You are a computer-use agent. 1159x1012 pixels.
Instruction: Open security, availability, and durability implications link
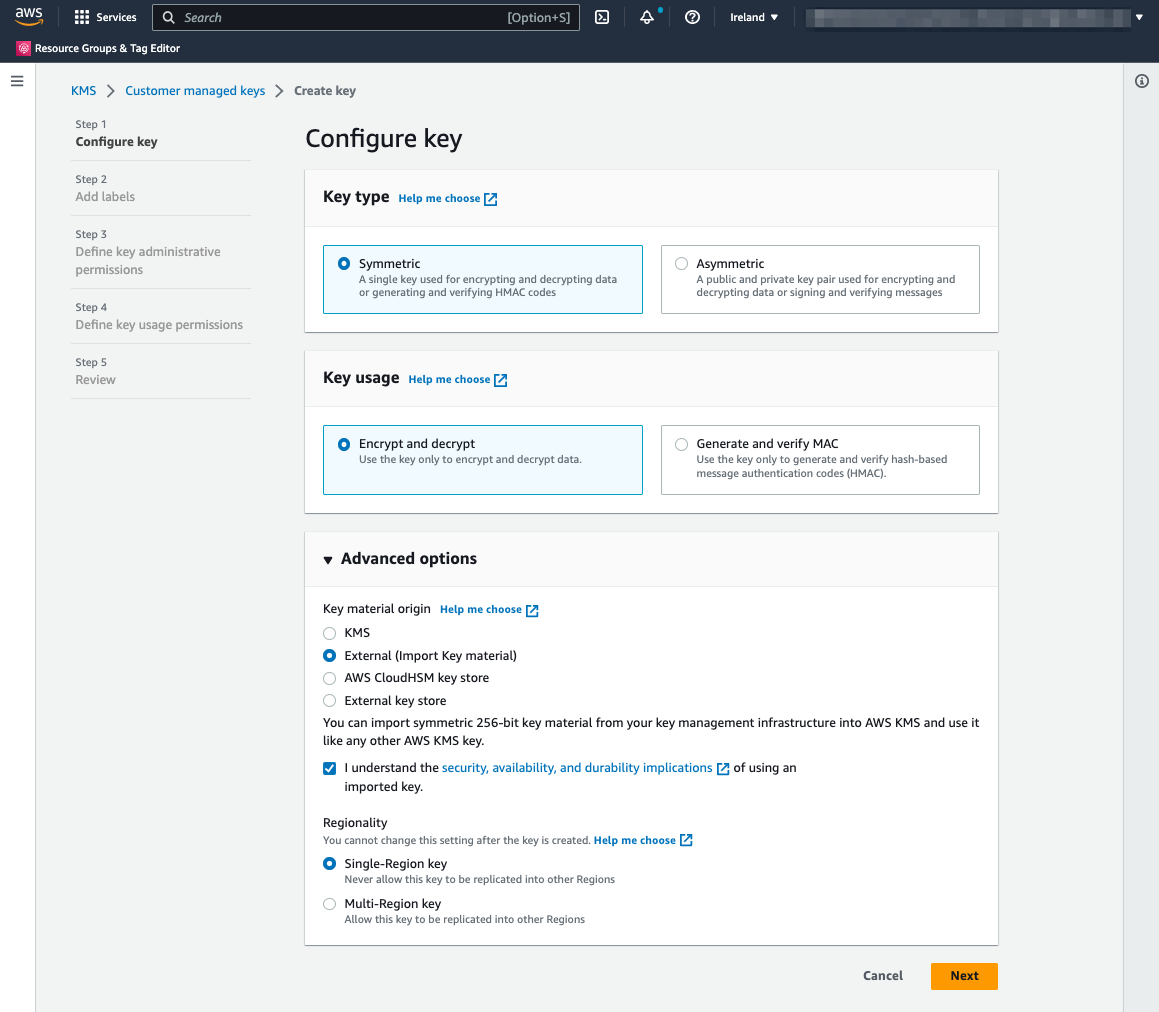577,767
